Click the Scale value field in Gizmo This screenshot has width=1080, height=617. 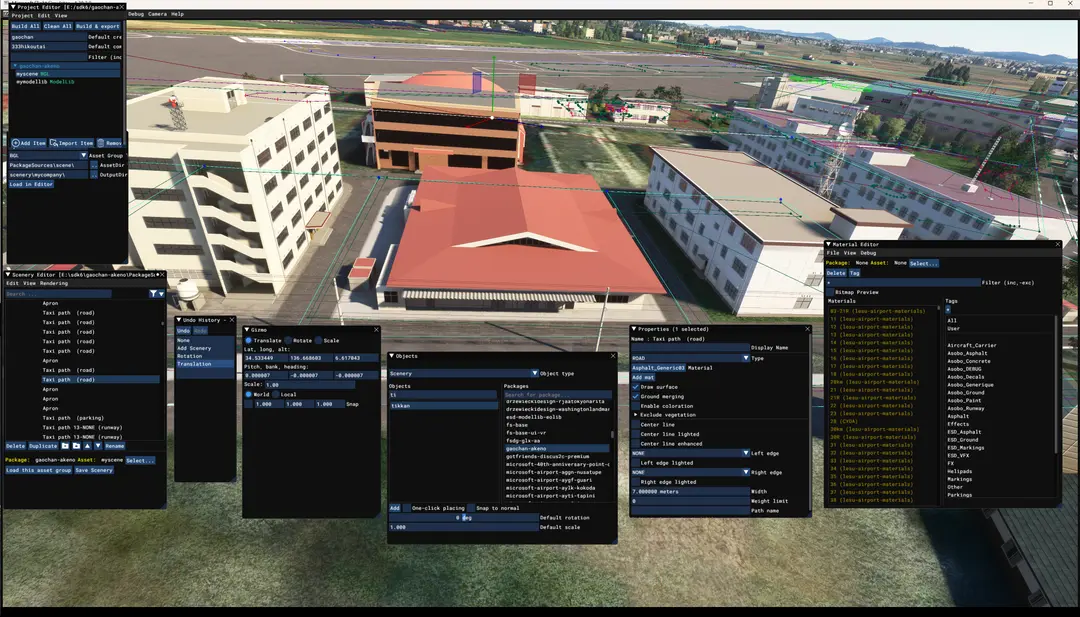point(308,385)
